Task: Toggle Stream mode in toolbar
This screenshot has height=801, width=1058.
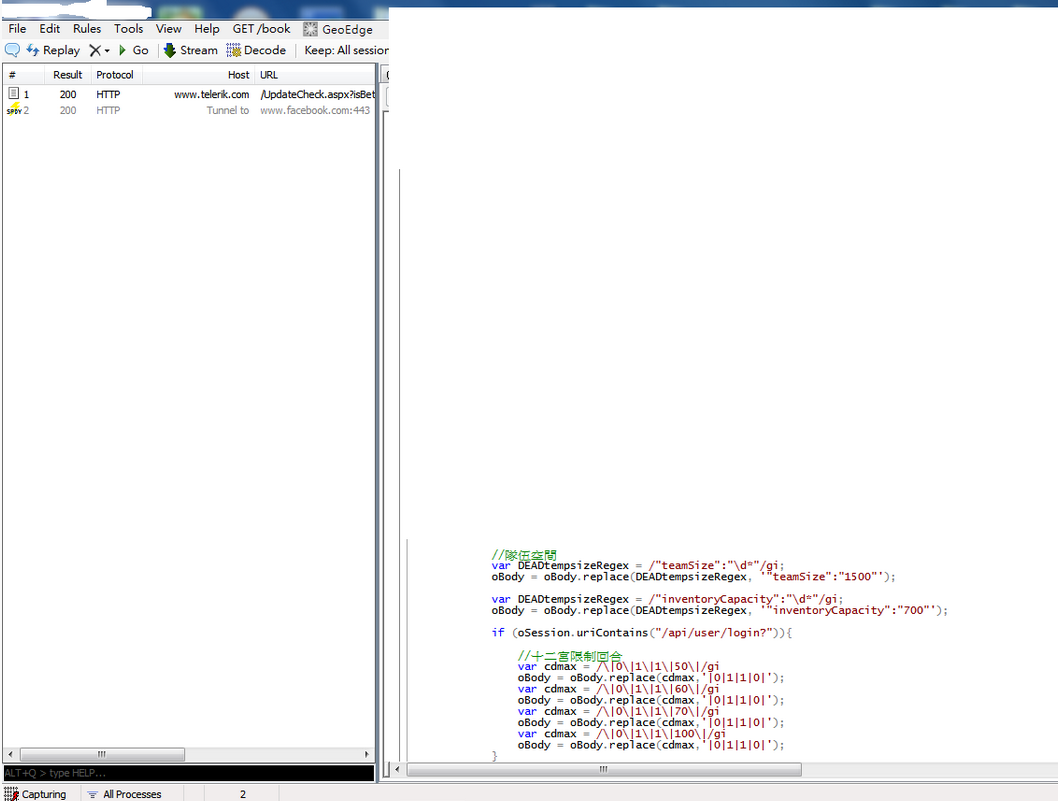Action: tap(190, 50)
